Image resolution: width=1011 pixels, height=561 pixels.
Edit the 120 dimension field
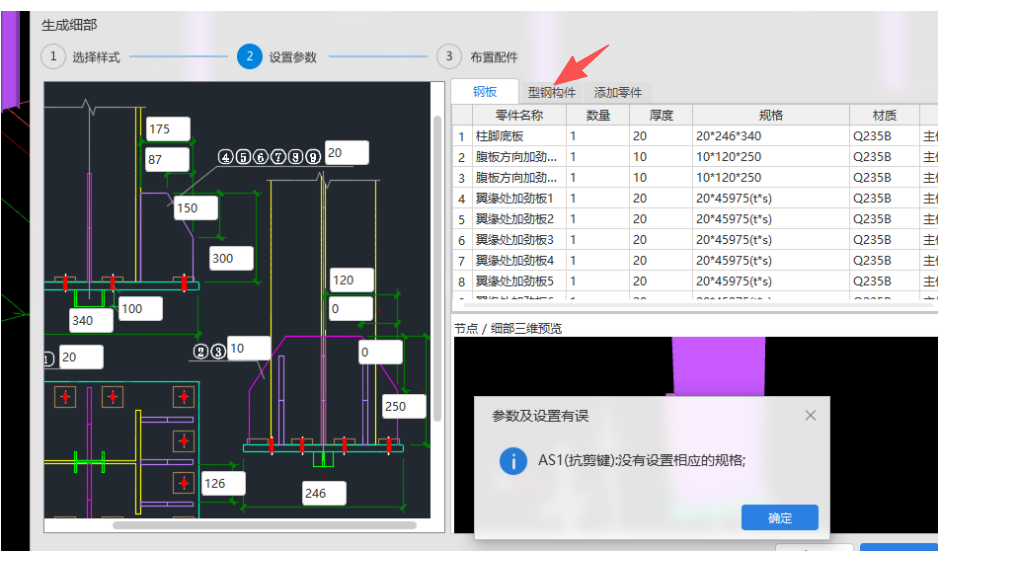[351, 280]
